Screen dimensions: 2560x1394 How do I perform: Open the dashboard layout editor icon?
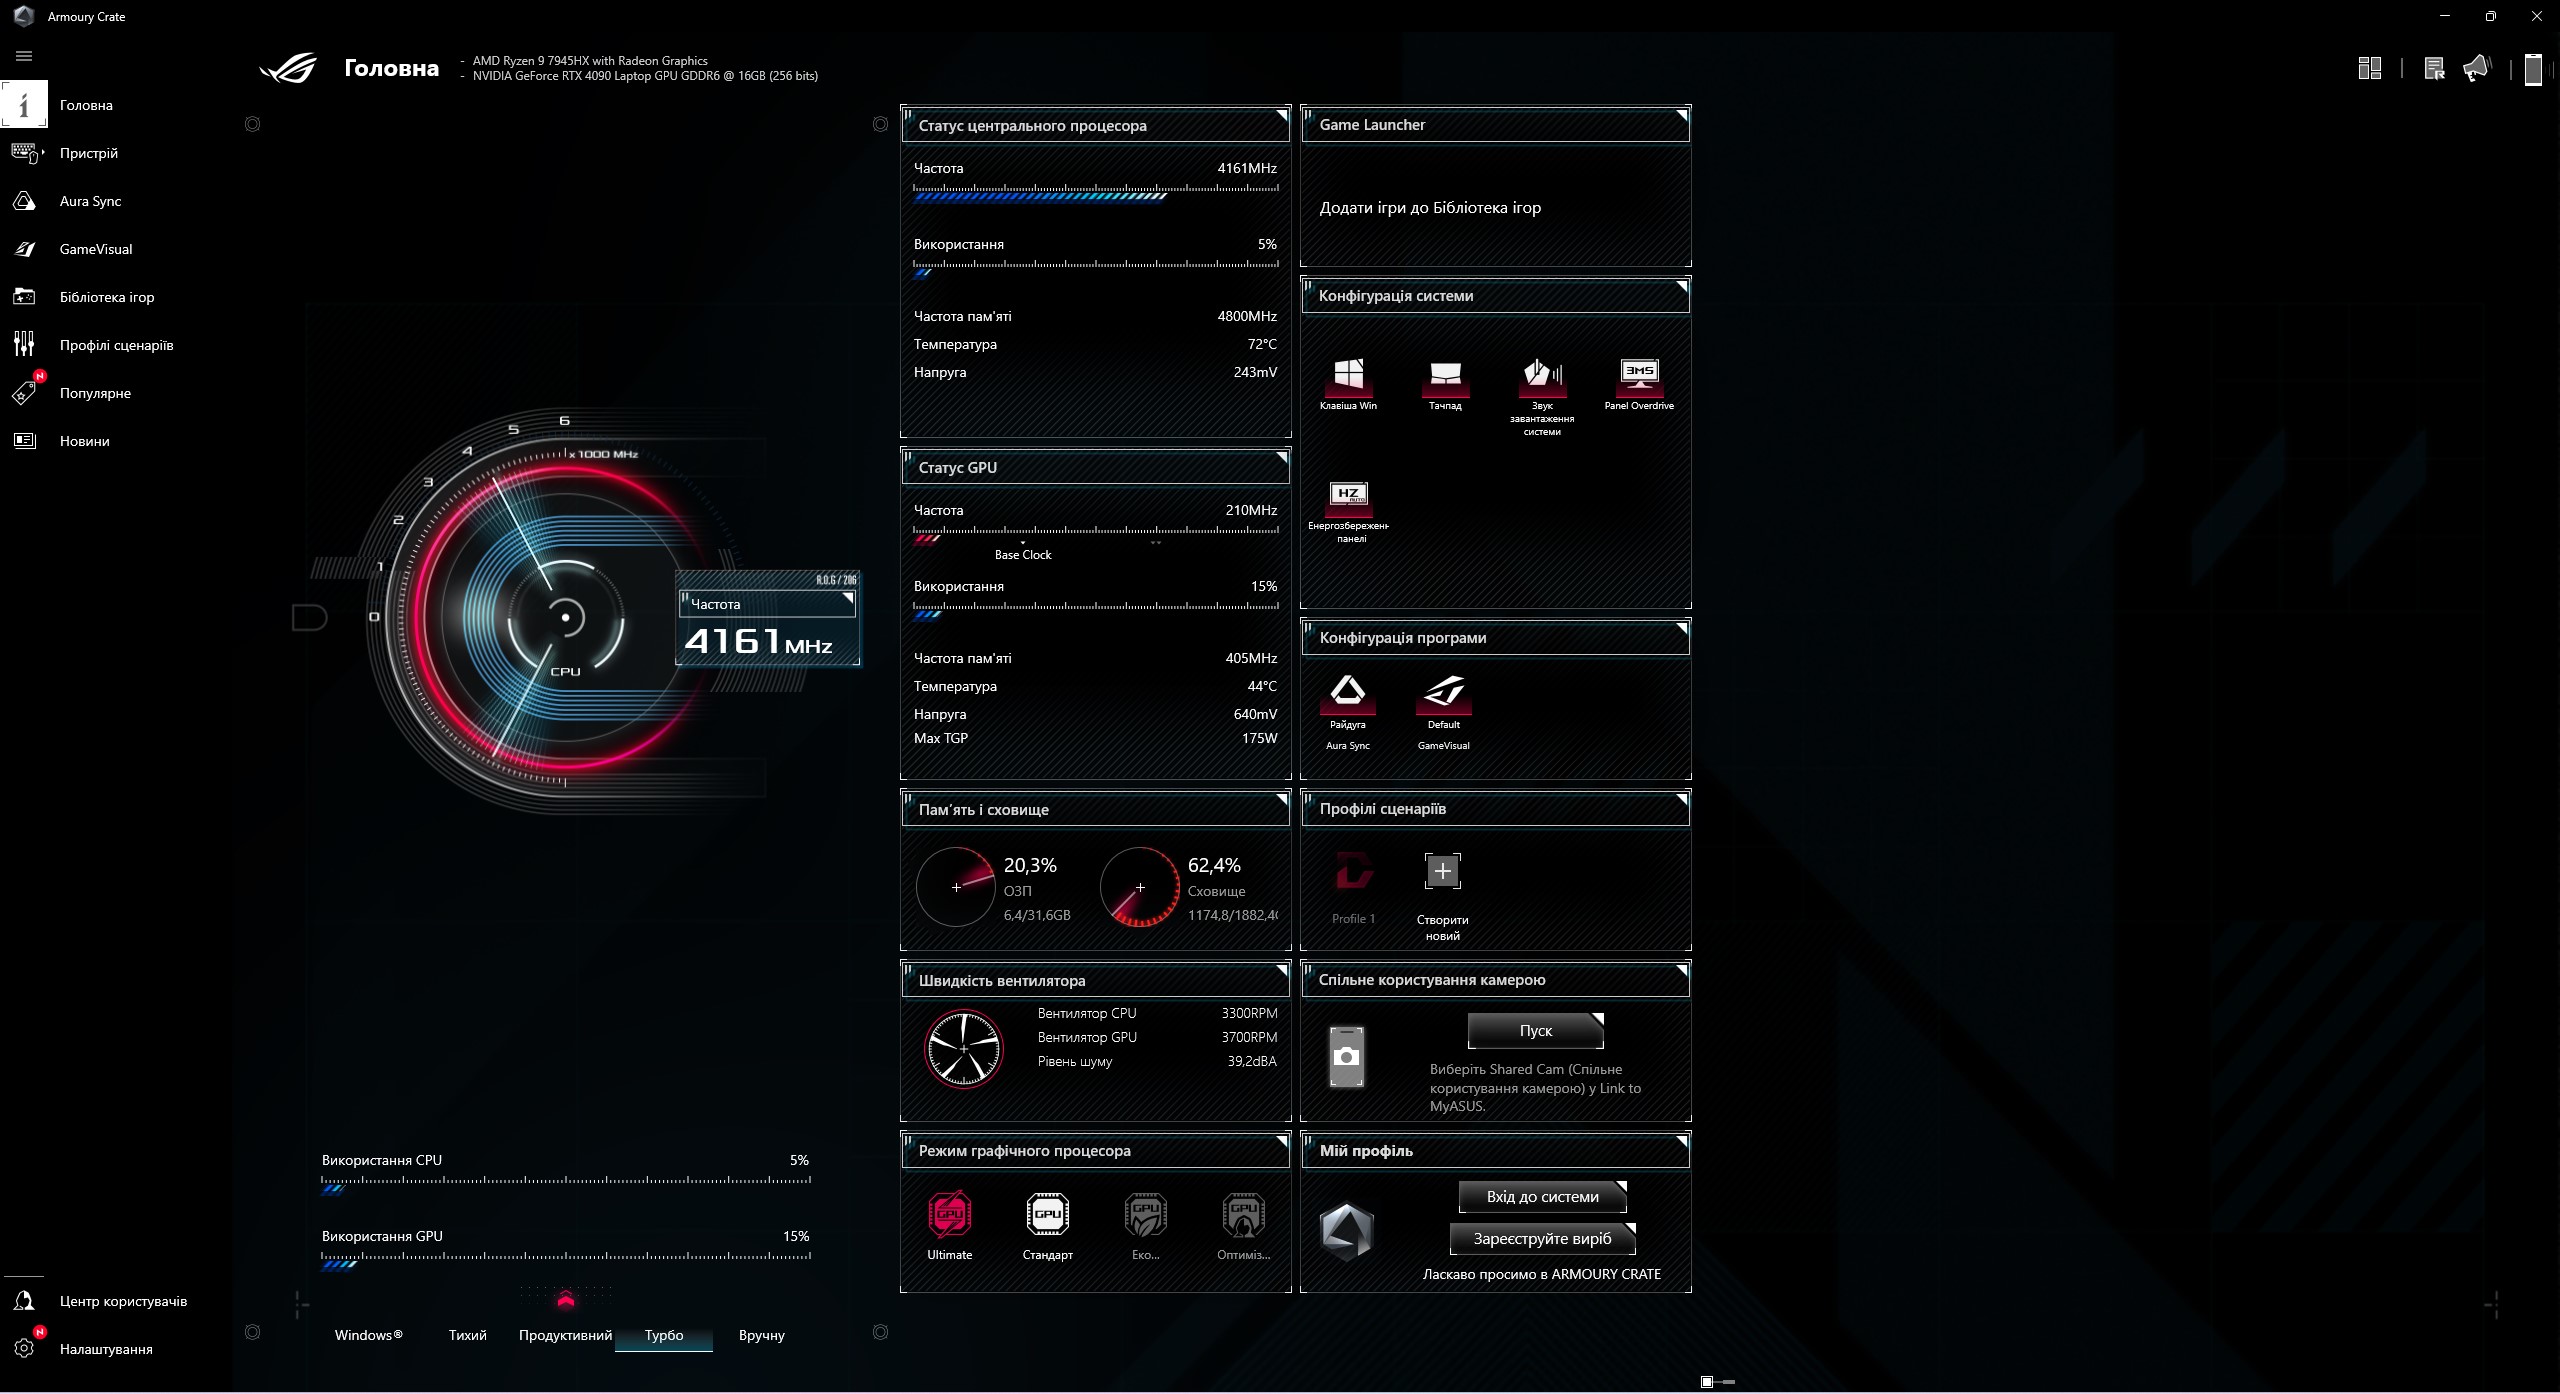click(x=2369, y=68)
